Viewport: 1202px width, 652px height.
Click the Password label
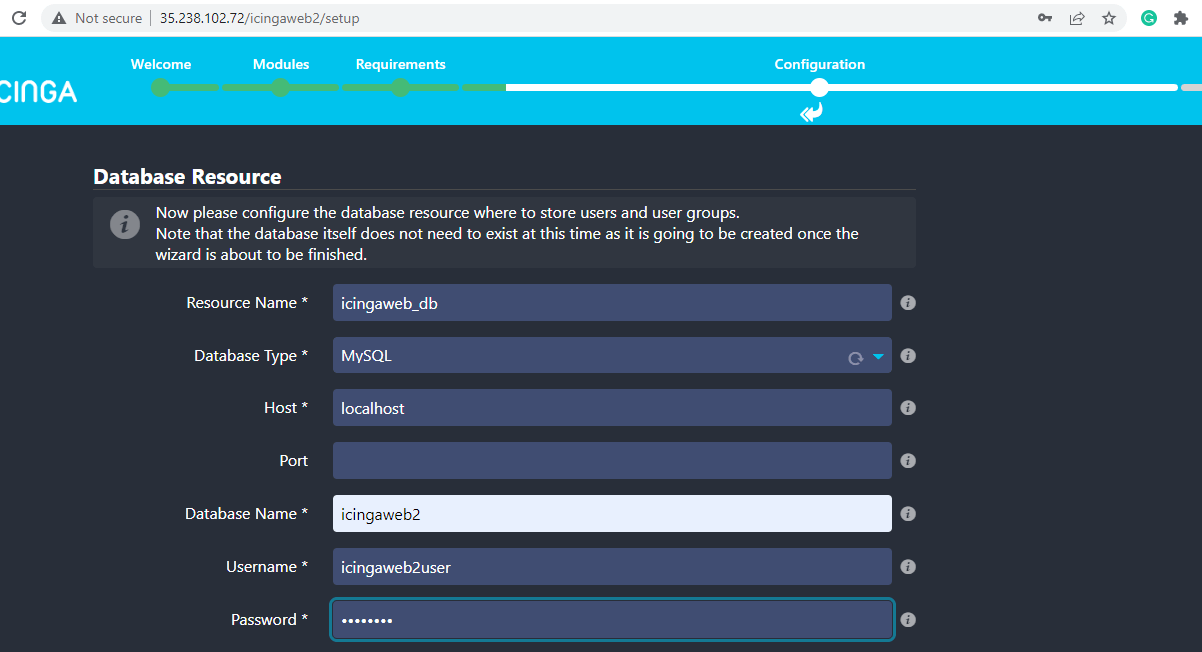click(x=270, y=620)
